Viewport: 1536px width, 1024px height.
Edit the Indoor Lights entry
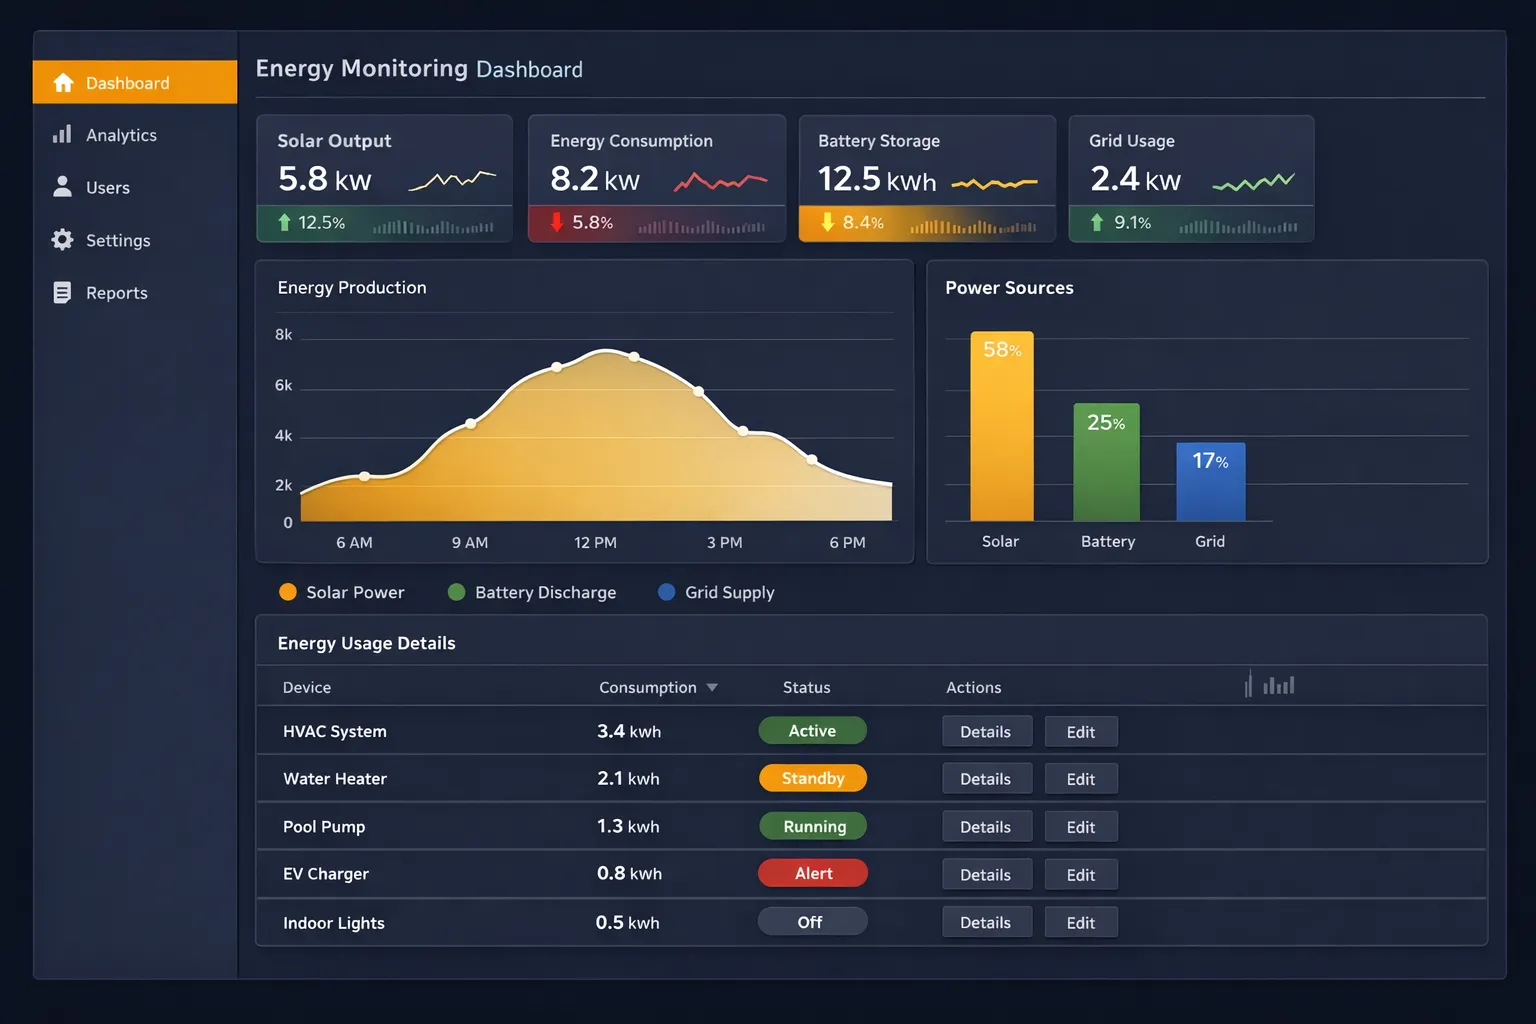[1081, 923]
